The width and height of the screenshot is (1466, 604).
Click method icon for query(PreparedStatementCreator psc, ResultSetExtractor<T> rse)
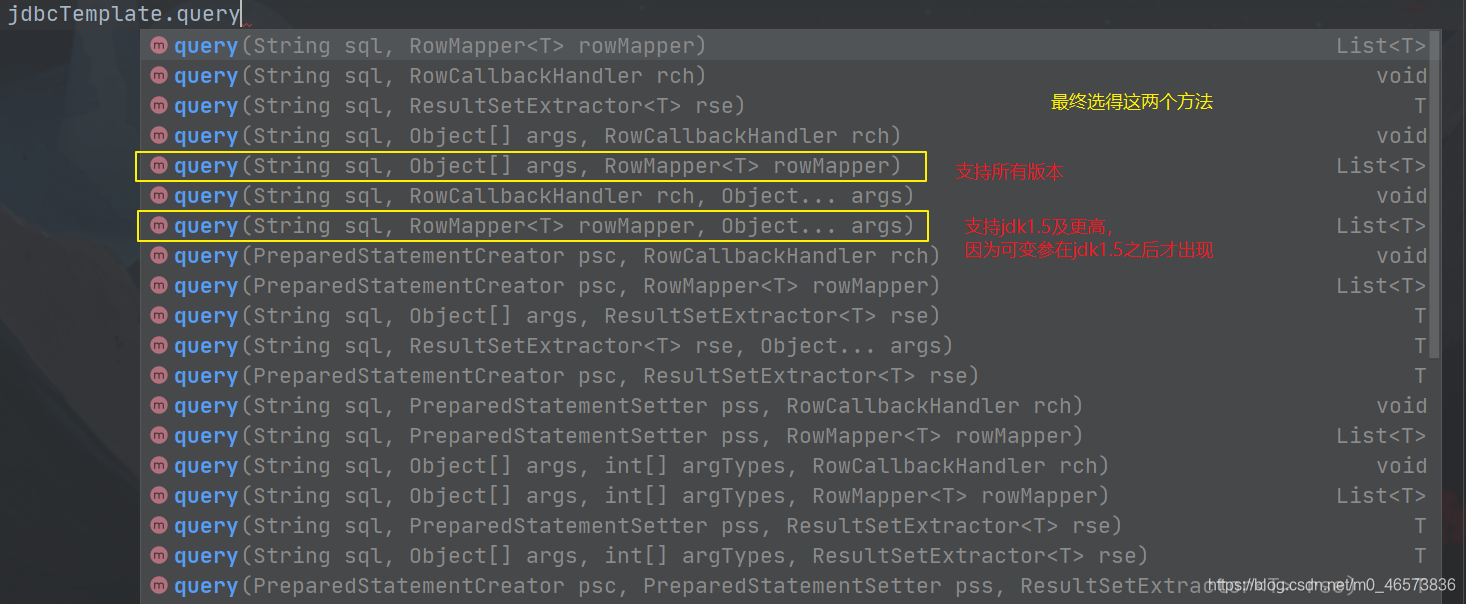tap(158, 376)
